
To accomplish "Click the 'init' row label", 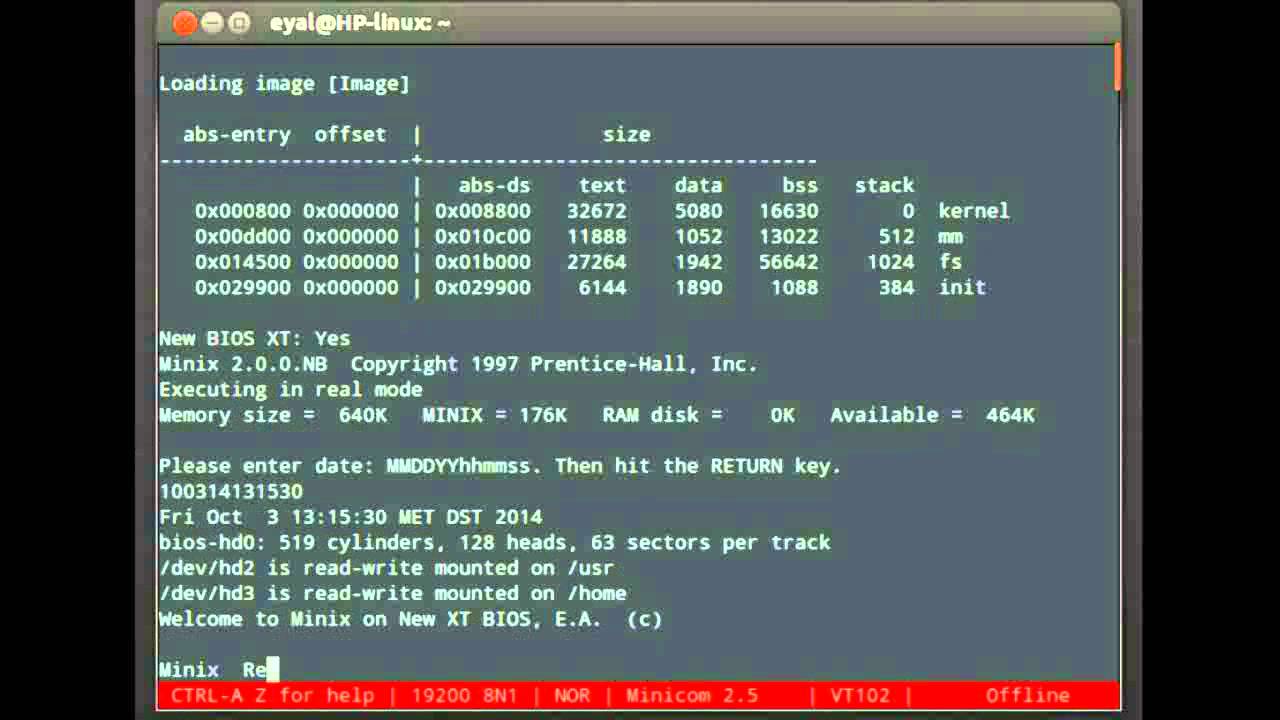I will coord(962,288).
